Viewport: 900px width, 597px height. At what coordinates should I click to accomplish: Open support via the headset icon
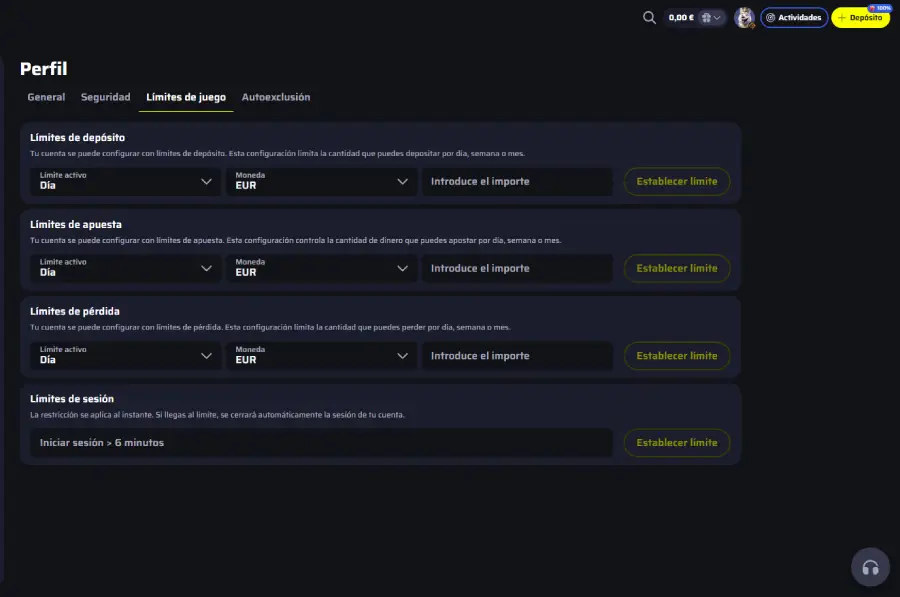pyautogui.click(x=869, y=566)
